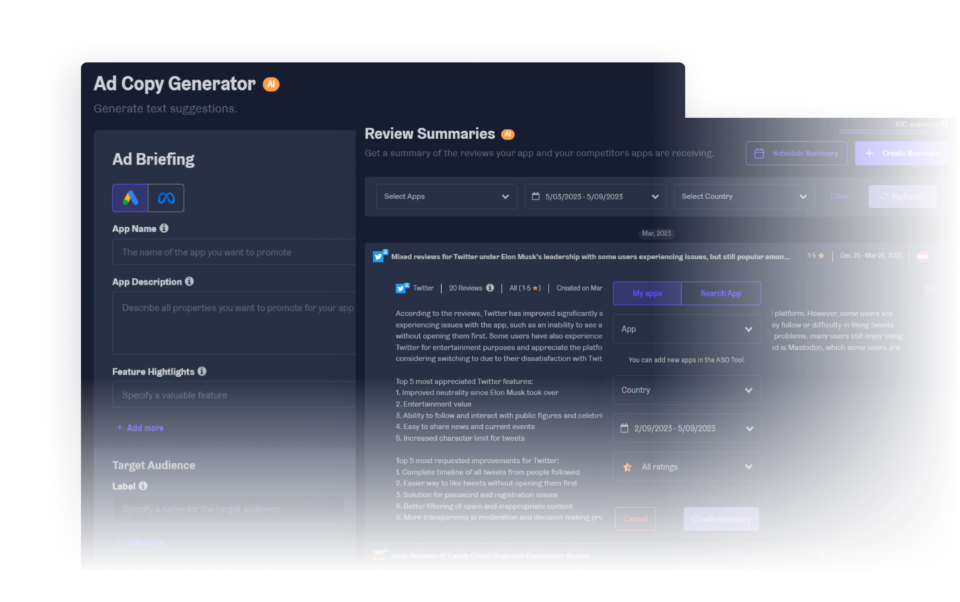Select the Google Ads platform icon
The height and width of the screenshot is (602, 960).
tap(130, 198)
